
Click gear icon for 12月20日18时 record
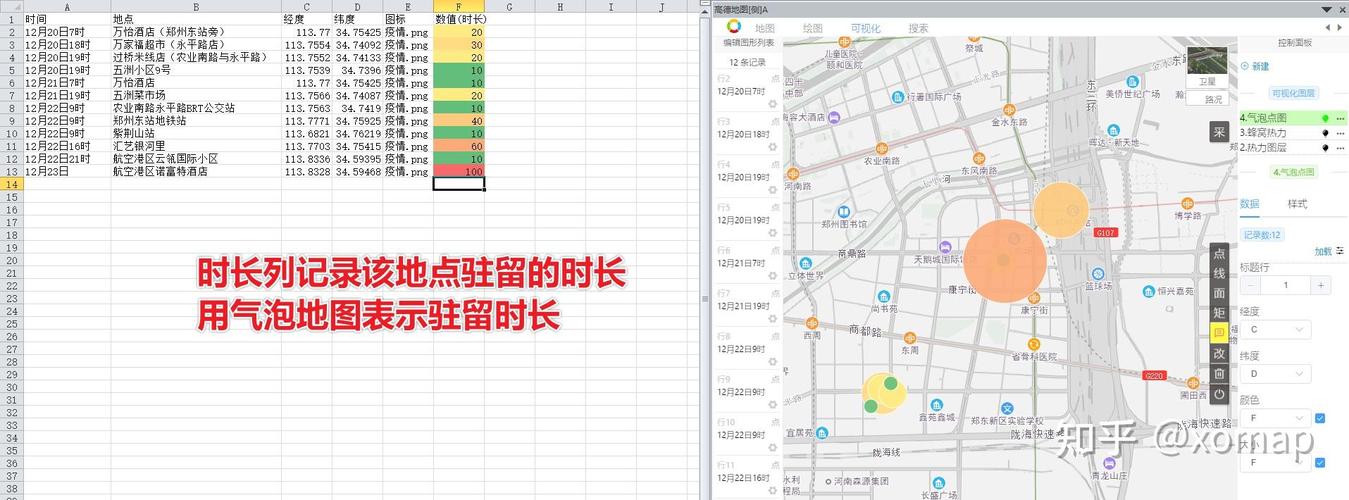773,147
